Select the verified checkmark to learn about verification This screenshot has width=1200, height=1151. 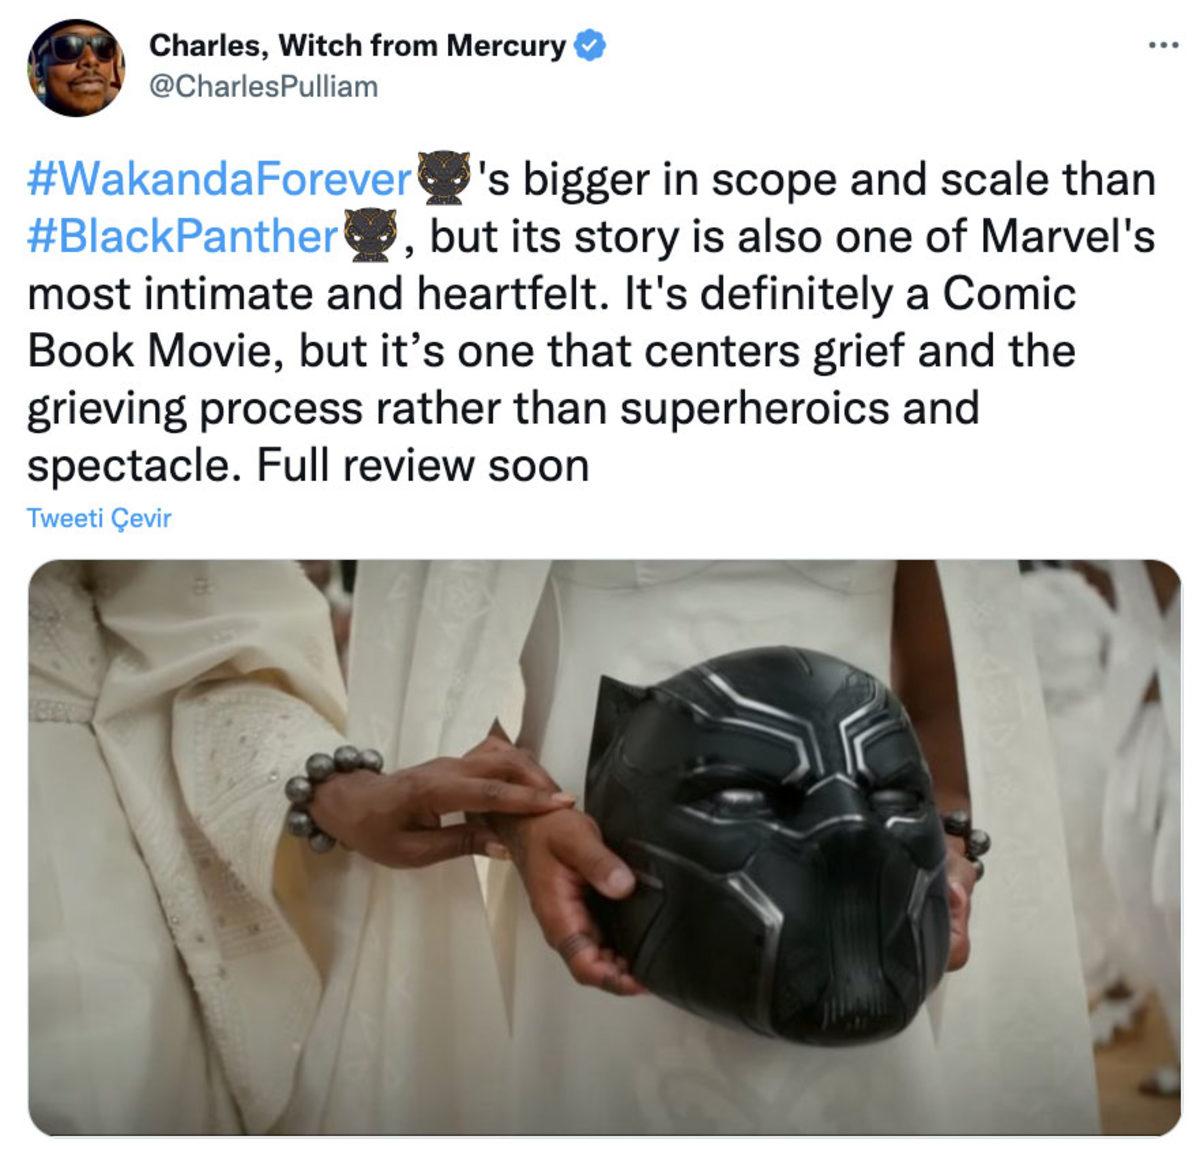point(590,43)
